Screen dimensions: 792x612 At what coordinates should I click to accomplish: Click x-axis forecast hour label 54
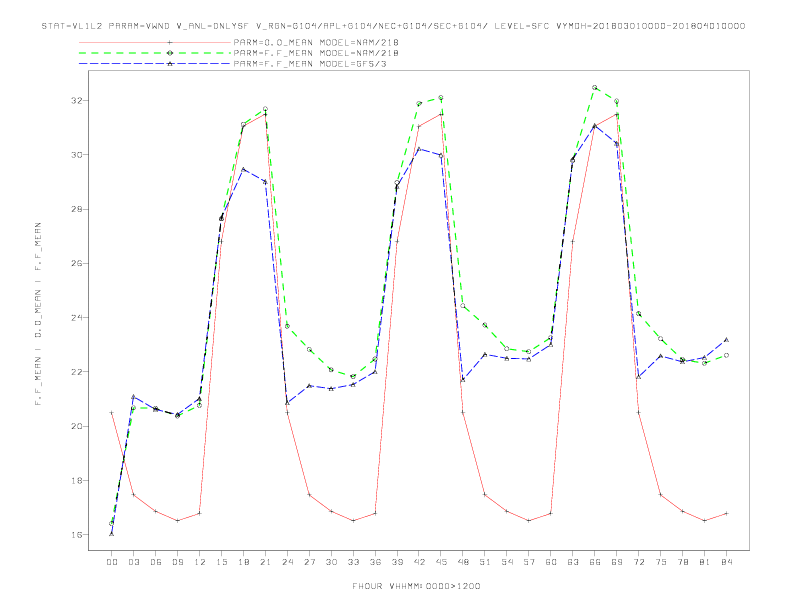tap(507, 562)
